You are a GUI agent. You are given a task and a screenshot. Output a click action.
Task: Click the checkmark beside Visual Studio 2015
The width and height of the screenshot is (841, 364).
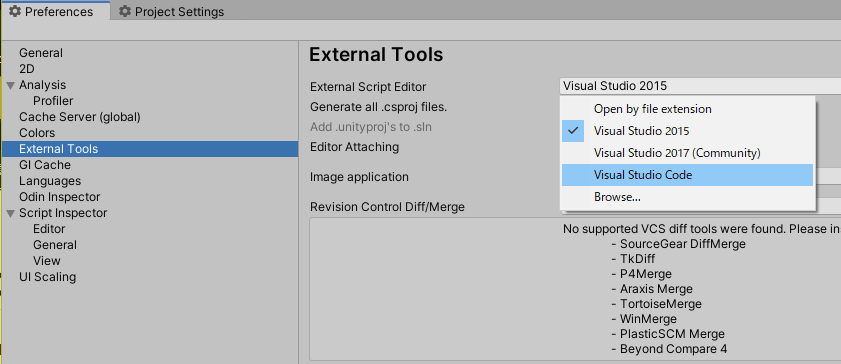573,131
